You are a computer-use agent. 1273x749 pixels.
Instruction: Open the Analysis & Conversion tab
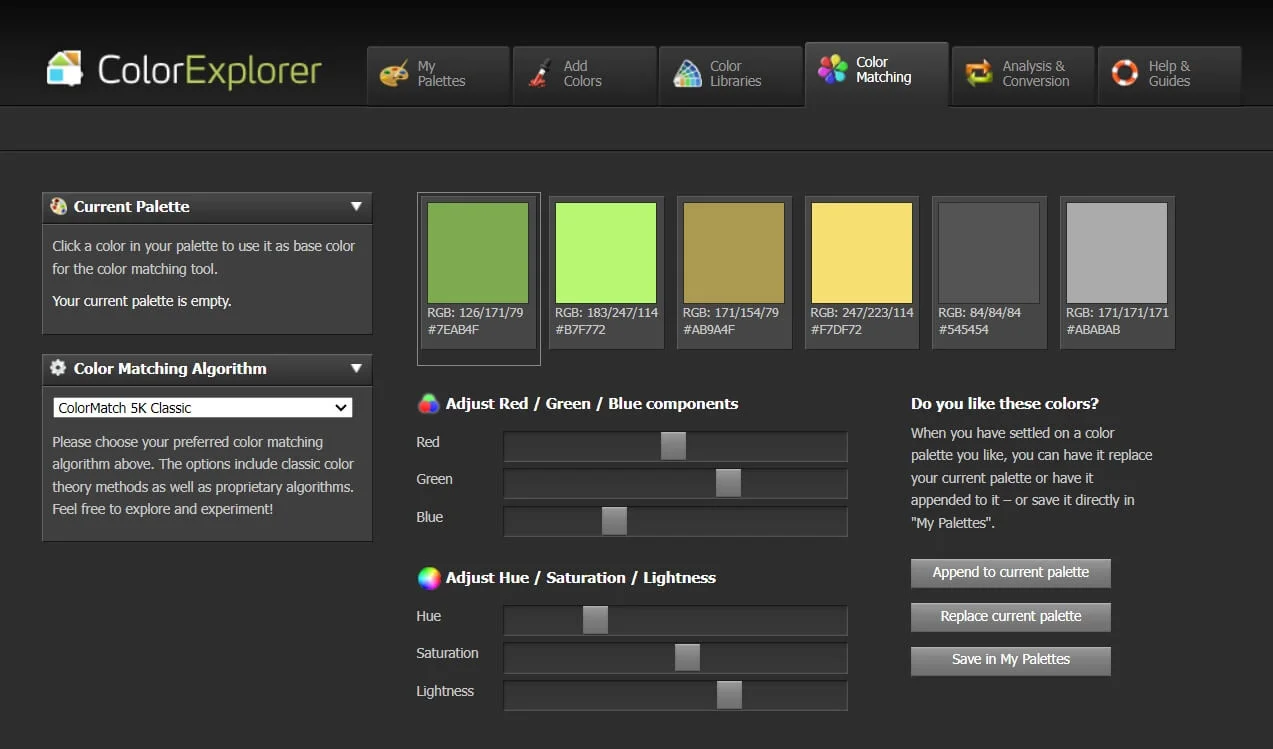click(1022, 74)
